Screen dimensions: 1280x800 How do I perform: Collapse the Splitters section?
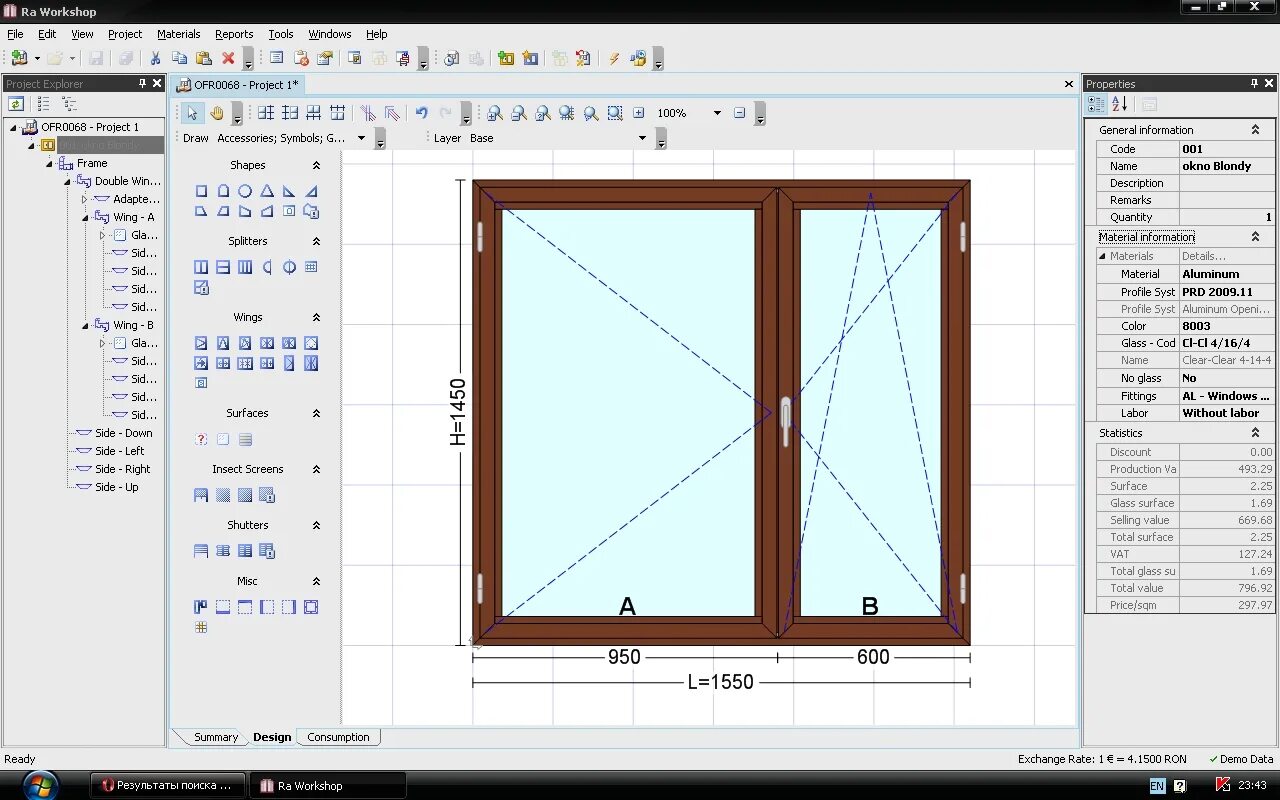[316, 241]
